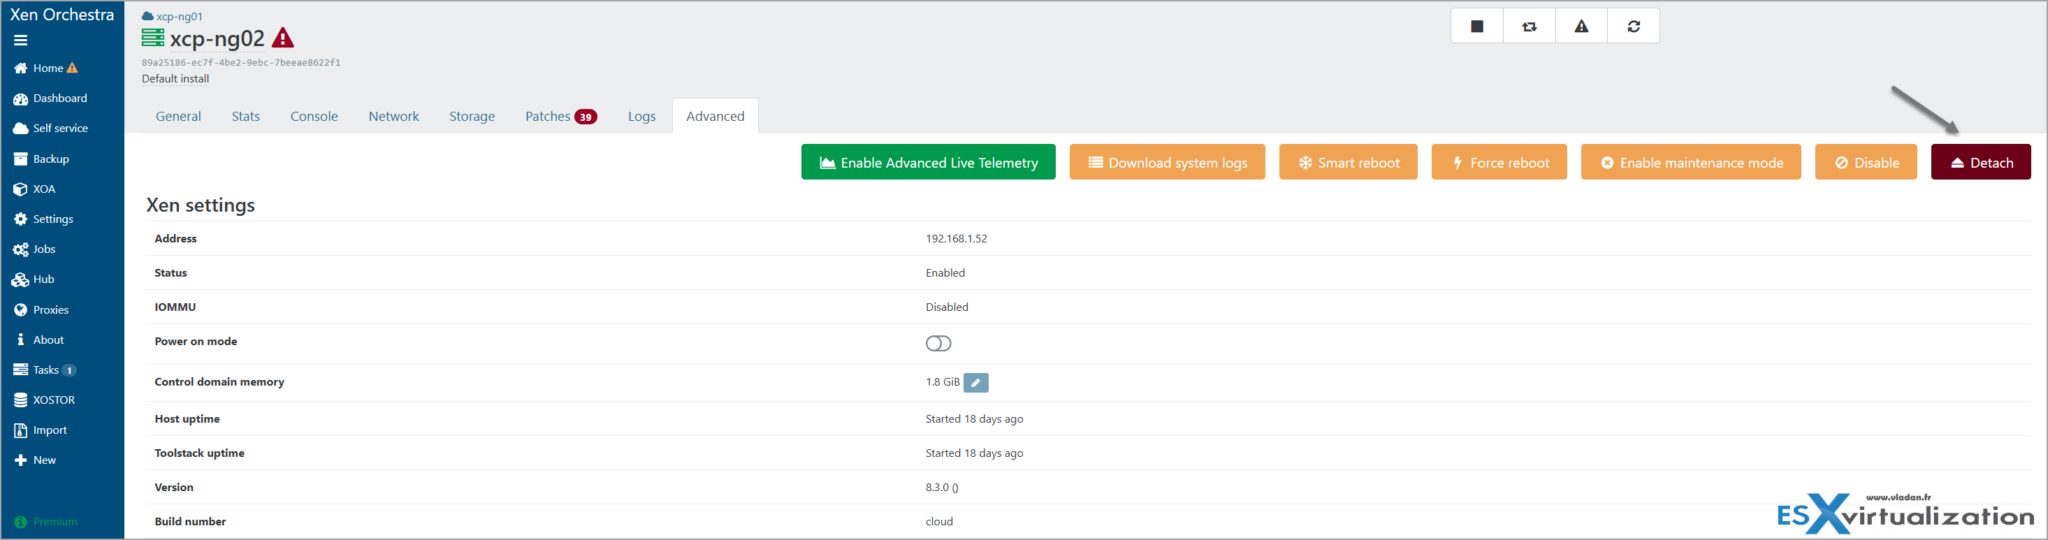Click the red alert icon beside xcp-ng02

(x=283, y=39)
